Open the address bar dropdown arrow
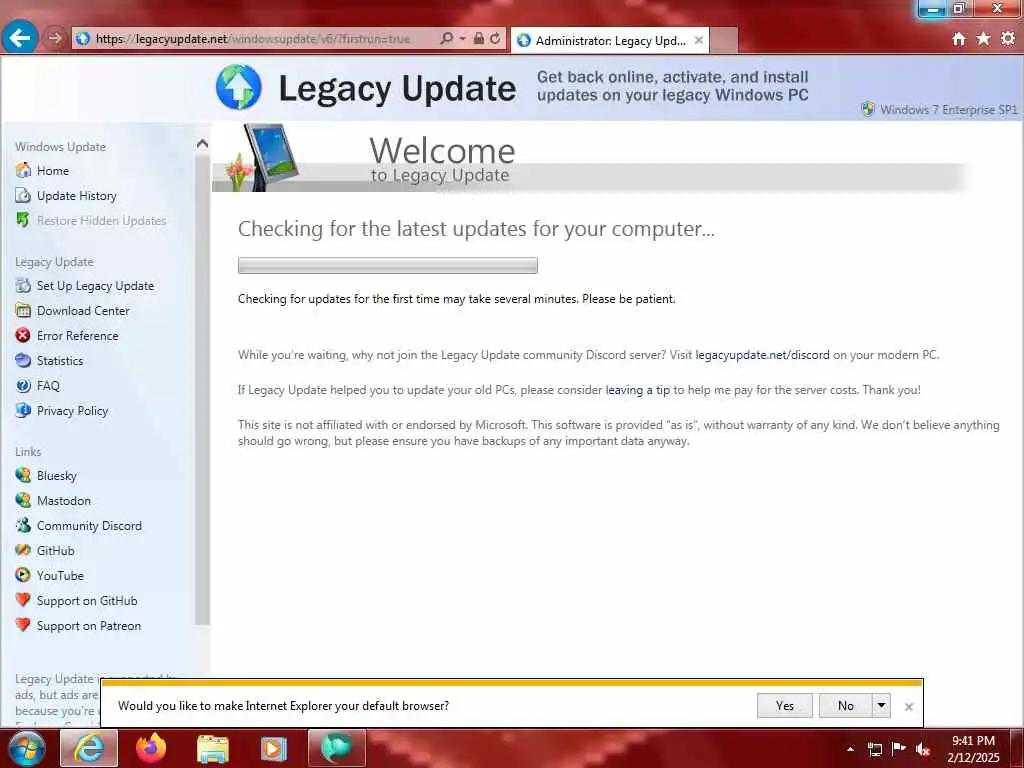Screen dimensions: 1024x768 tap(462, 39)
